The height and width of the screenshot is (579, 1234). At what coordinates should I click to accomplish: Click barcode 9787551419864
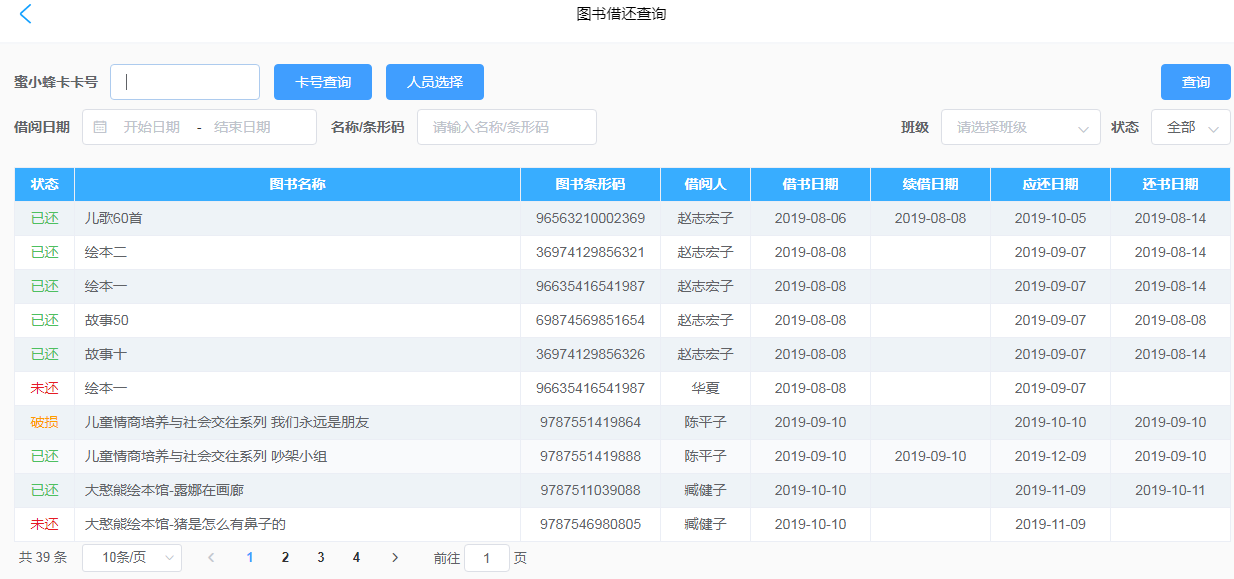point(591,422)
